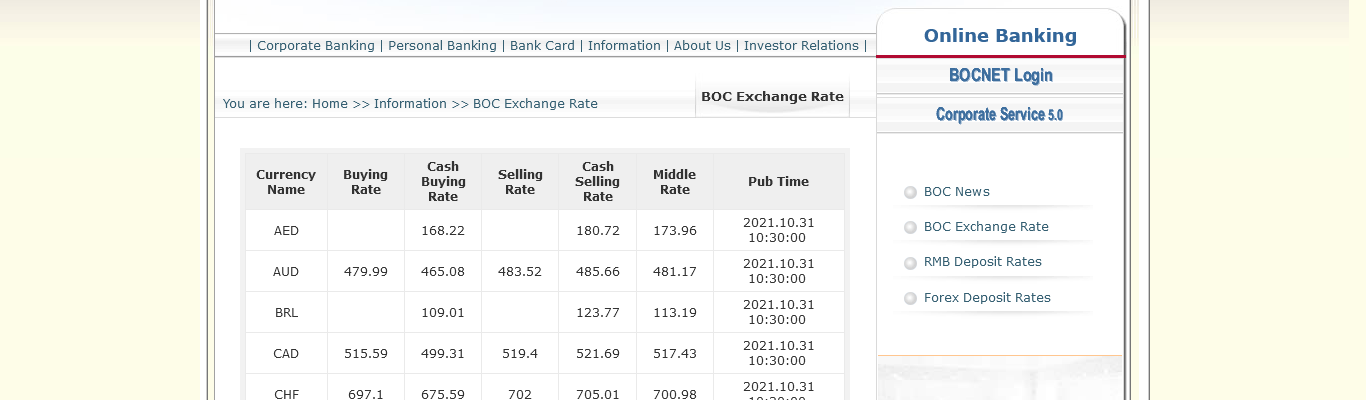
Task: Open Corporate Banking menu
Action: (316, 46)
